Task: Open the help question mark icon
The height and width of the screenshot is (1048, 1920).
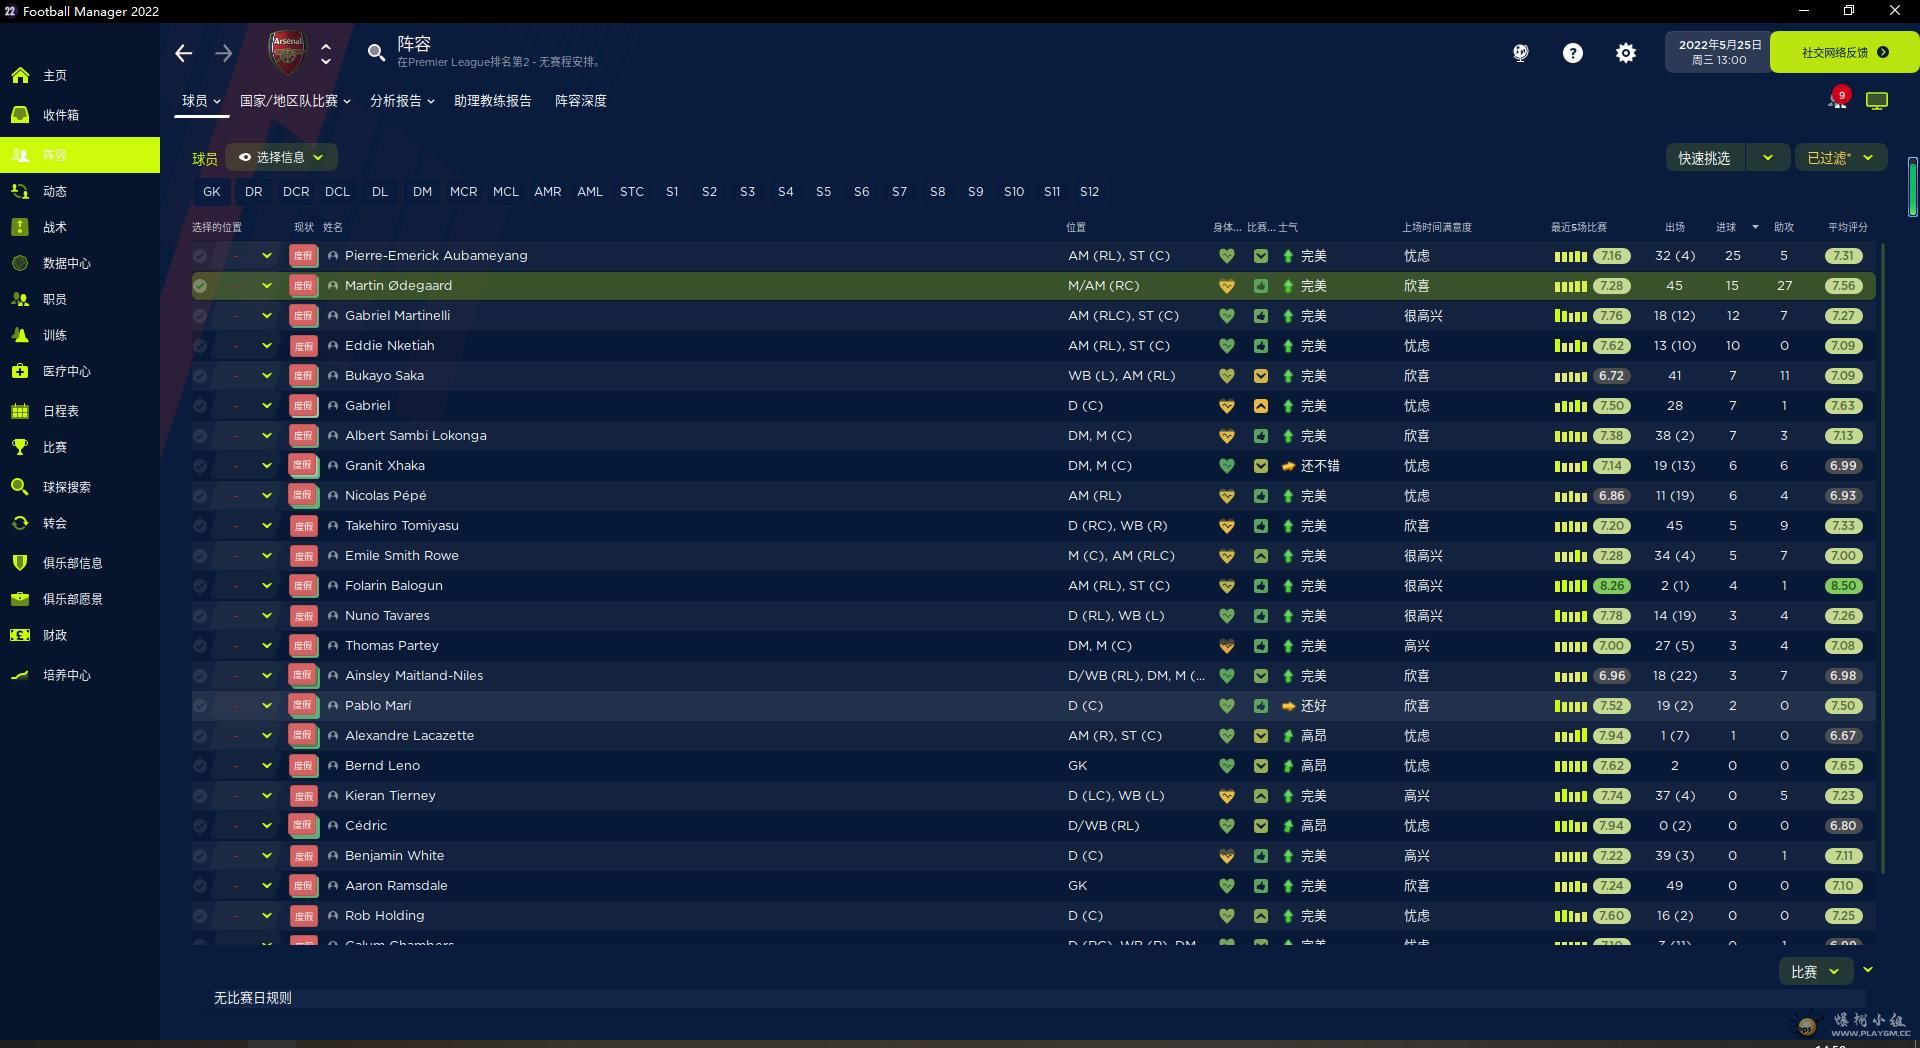Action: point(1573,53)
